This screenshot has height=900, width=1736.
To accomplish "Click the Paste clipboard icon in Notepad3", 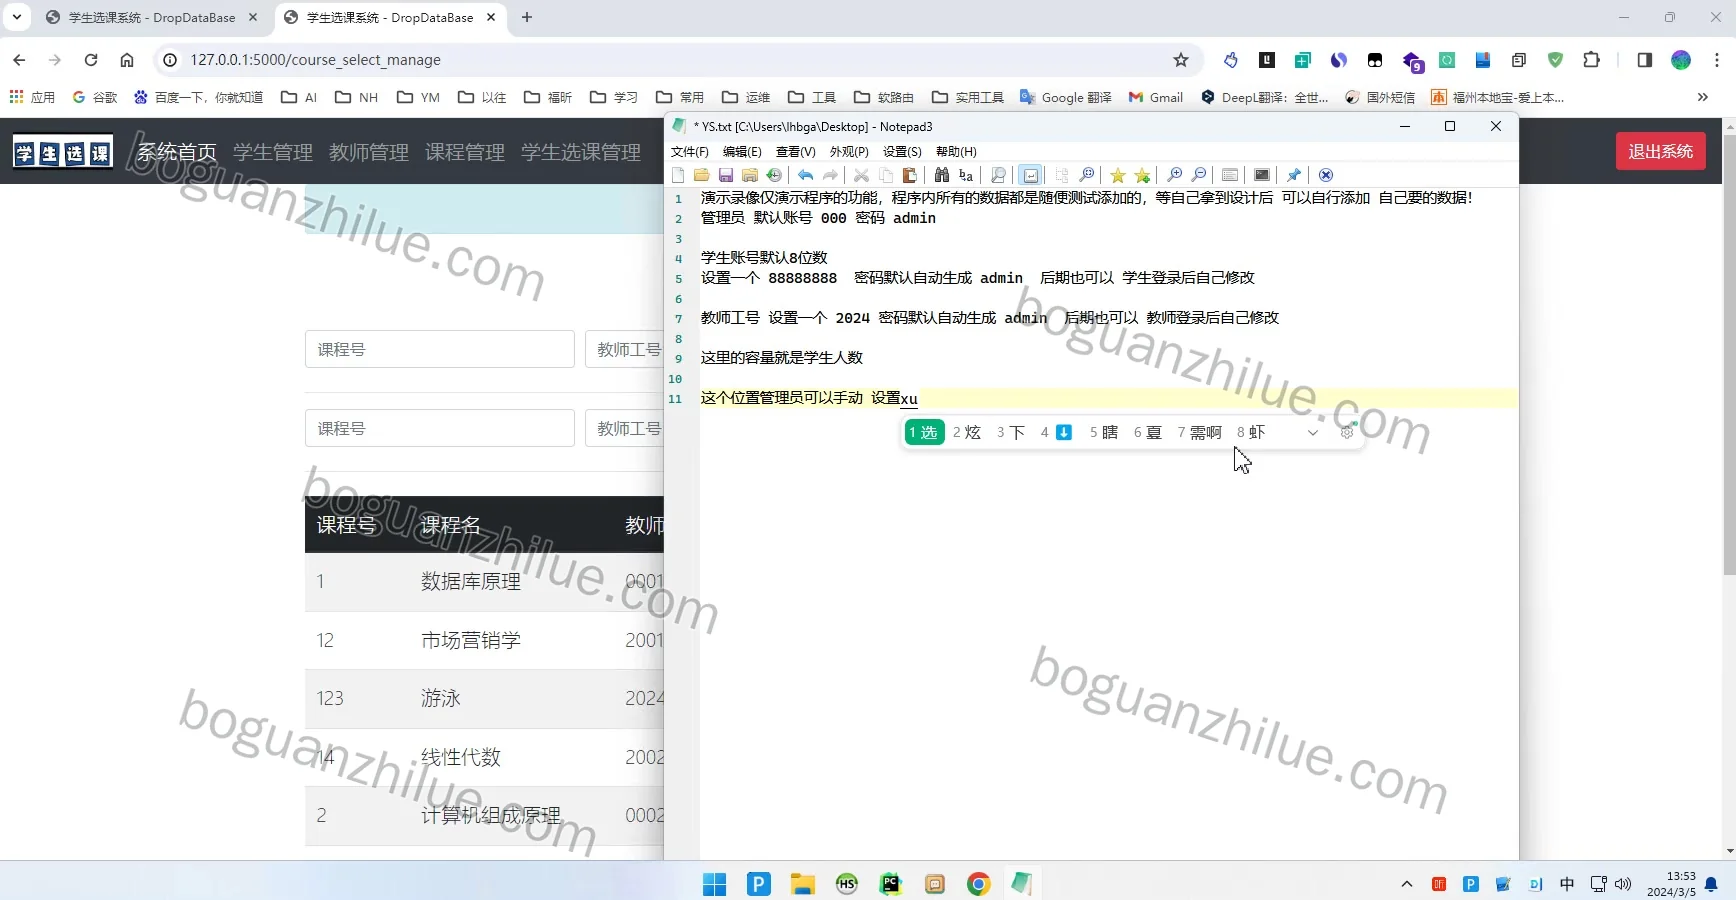I will (909, 175).
